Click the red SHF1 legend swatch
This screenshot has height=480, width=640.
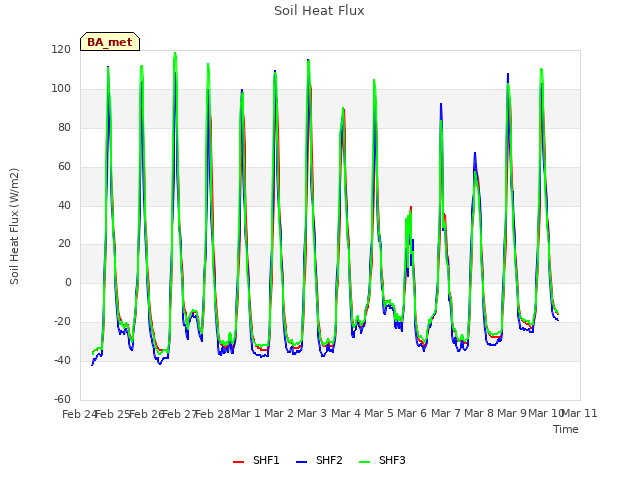(238, 462)
